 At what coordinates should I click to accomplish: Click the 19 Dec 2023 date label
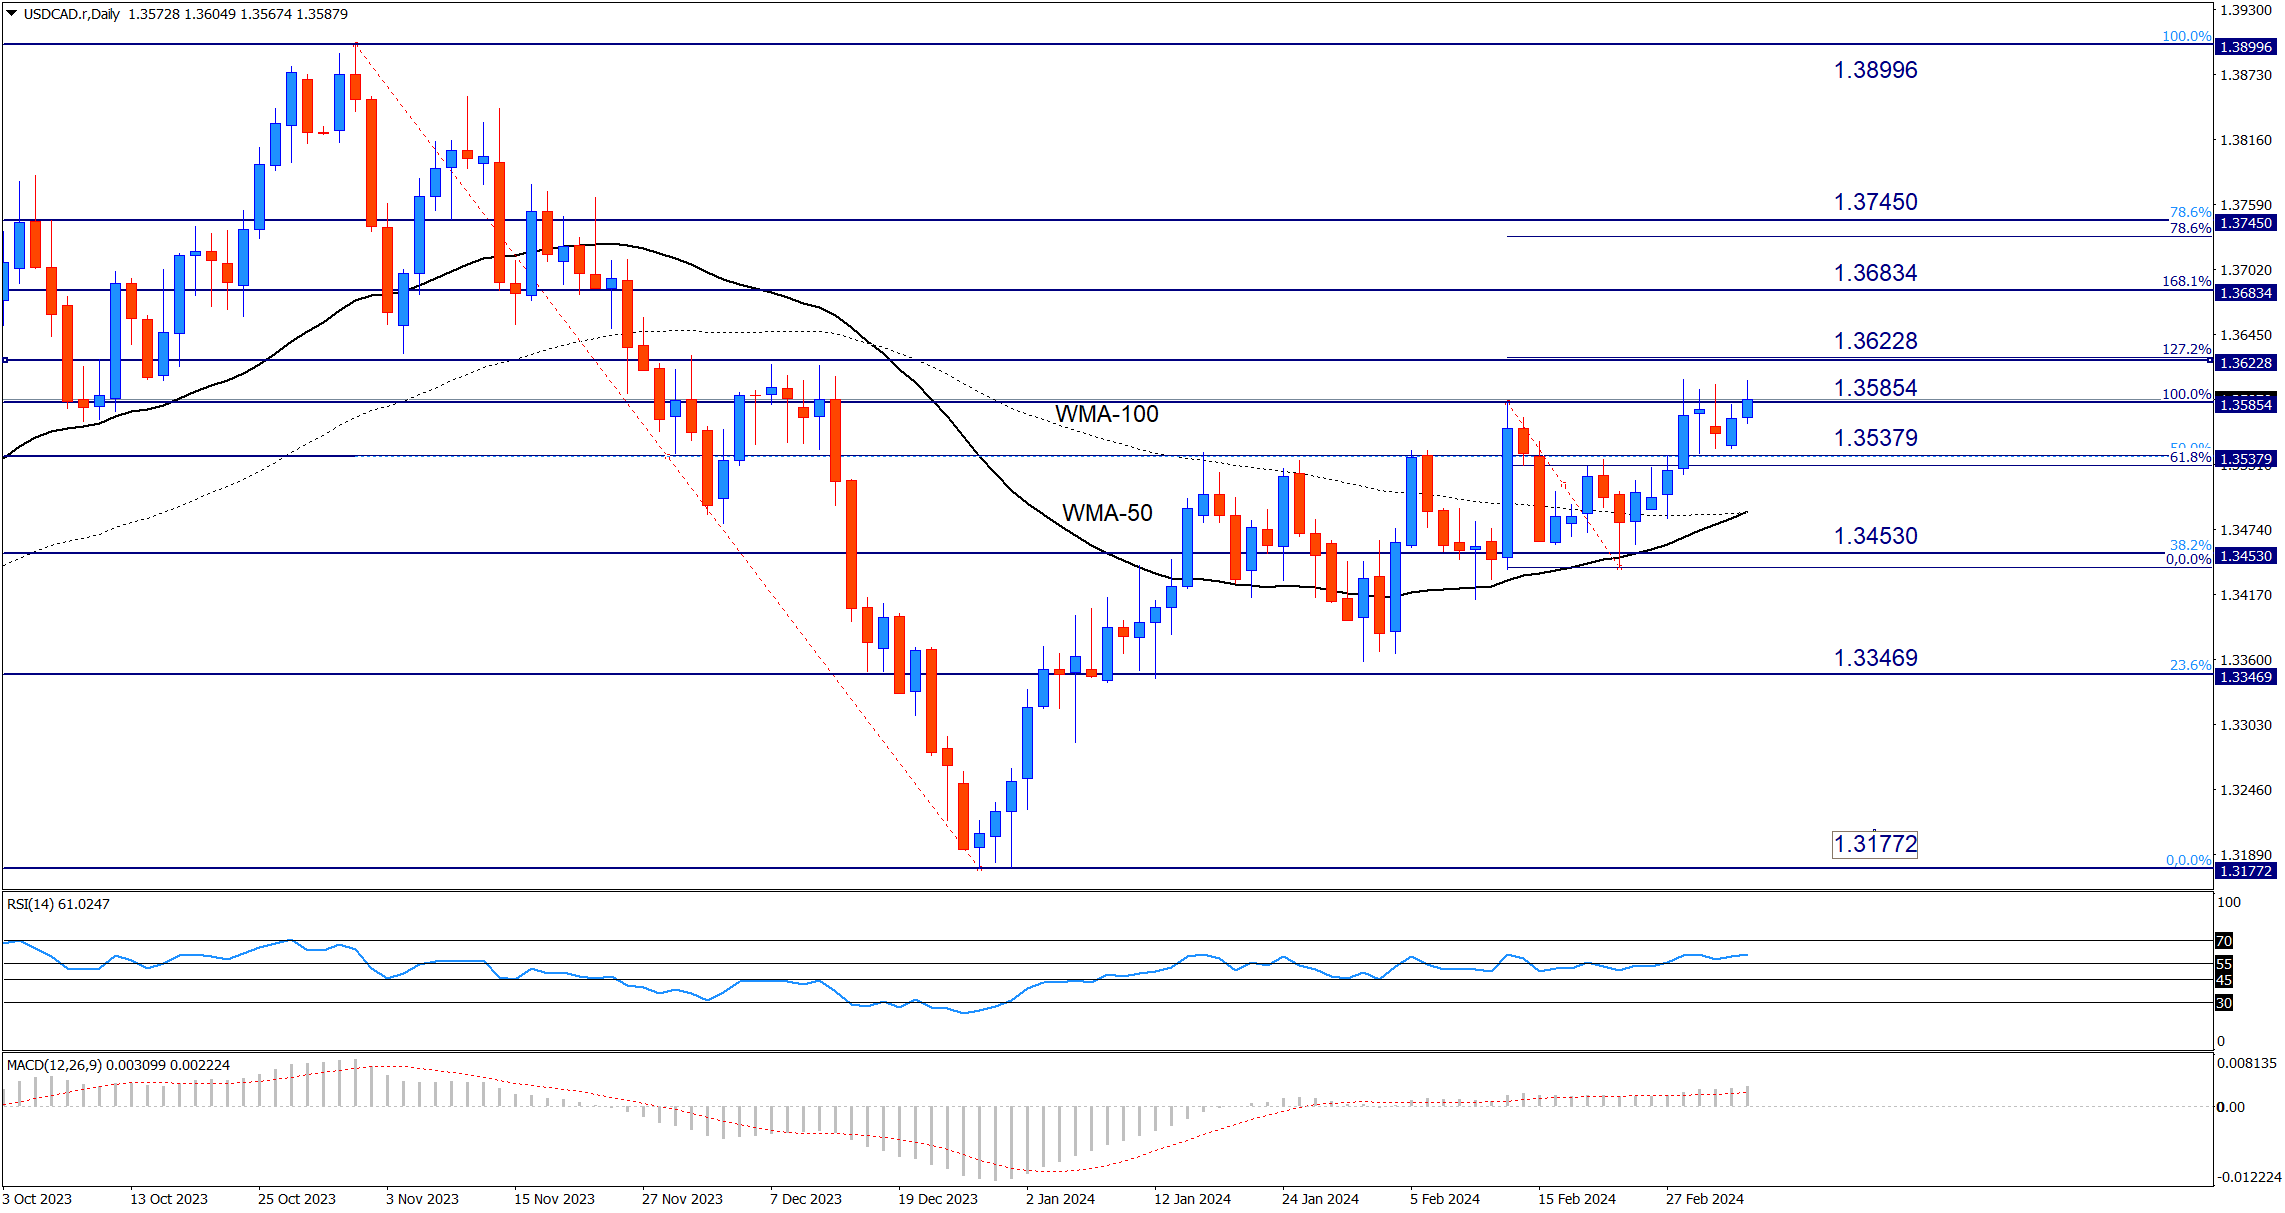pyautogui.click(x=938, y=1199)
